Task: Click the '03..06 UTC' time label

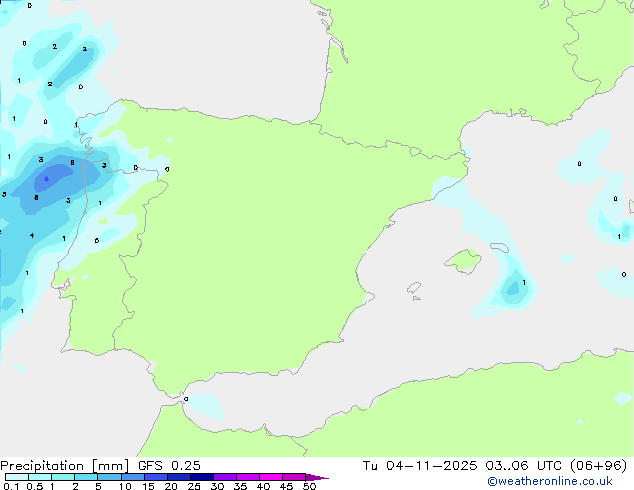Action: [524, 466]
